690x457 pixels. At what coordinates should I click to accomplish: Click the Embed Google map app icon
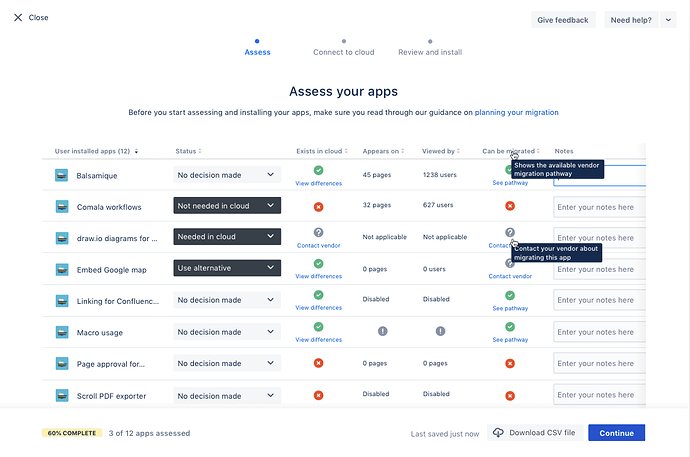(x=61, y=268)
